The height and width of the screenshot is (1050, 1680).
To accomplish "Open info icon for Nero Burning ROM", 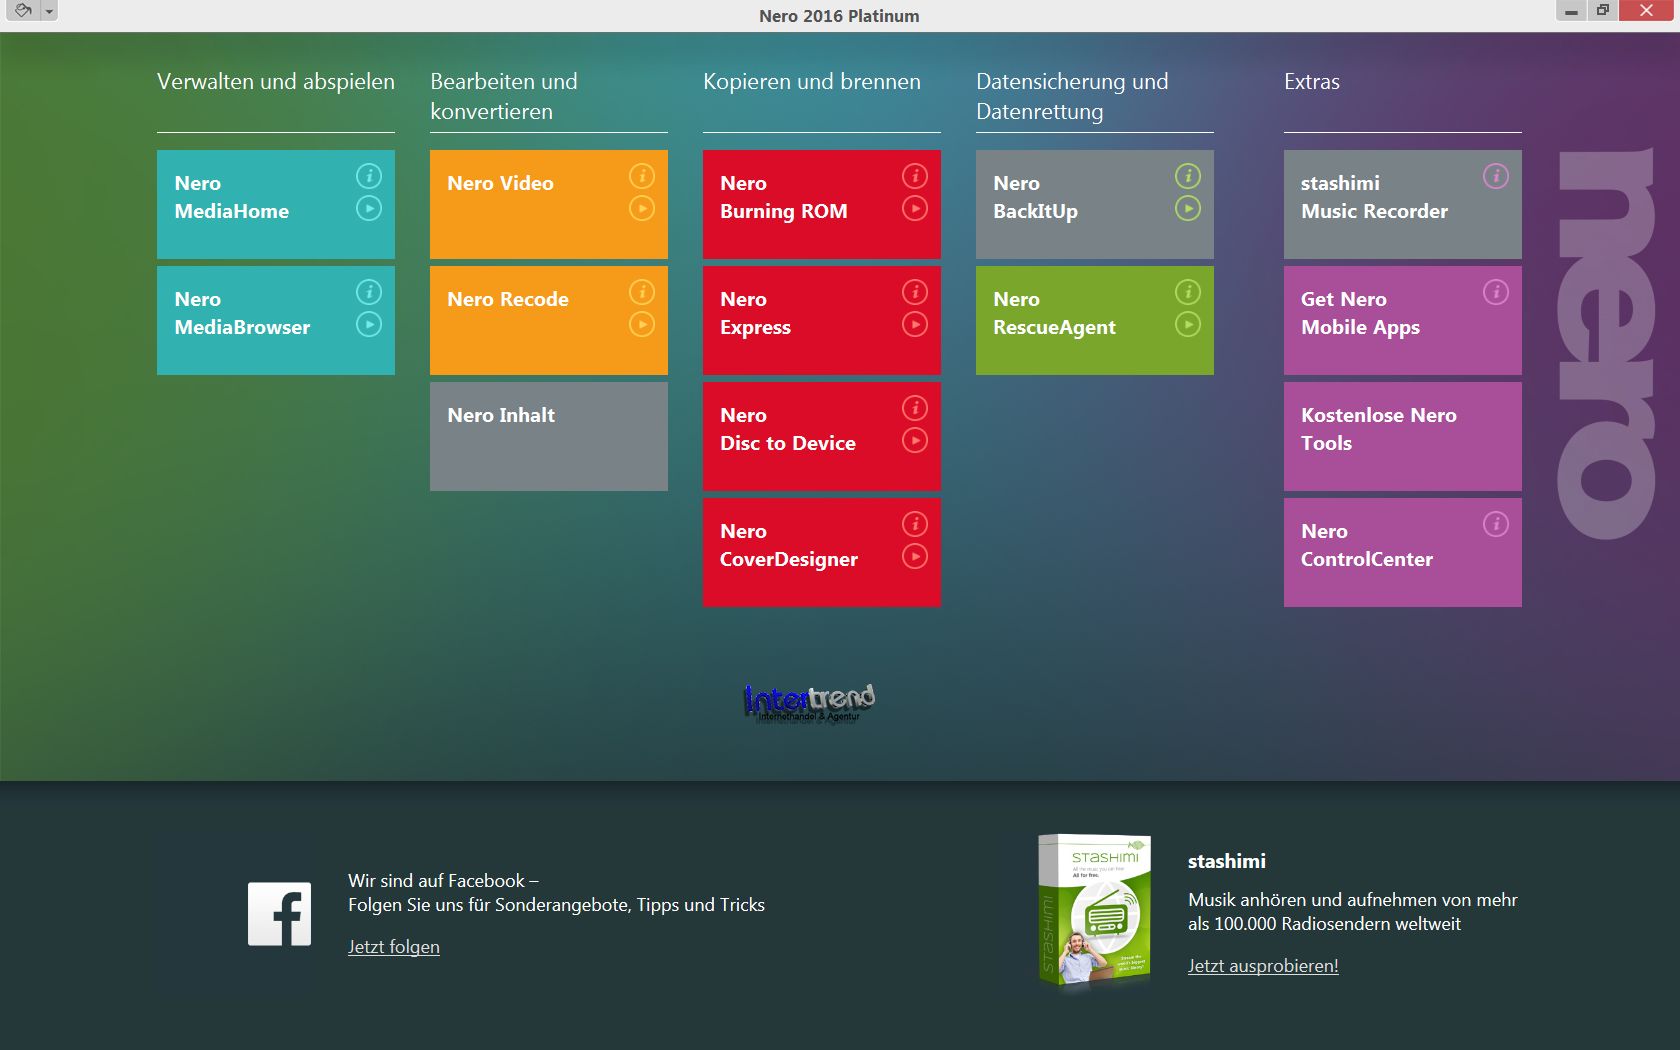I will pyautogui.click(x=915, y=176).
